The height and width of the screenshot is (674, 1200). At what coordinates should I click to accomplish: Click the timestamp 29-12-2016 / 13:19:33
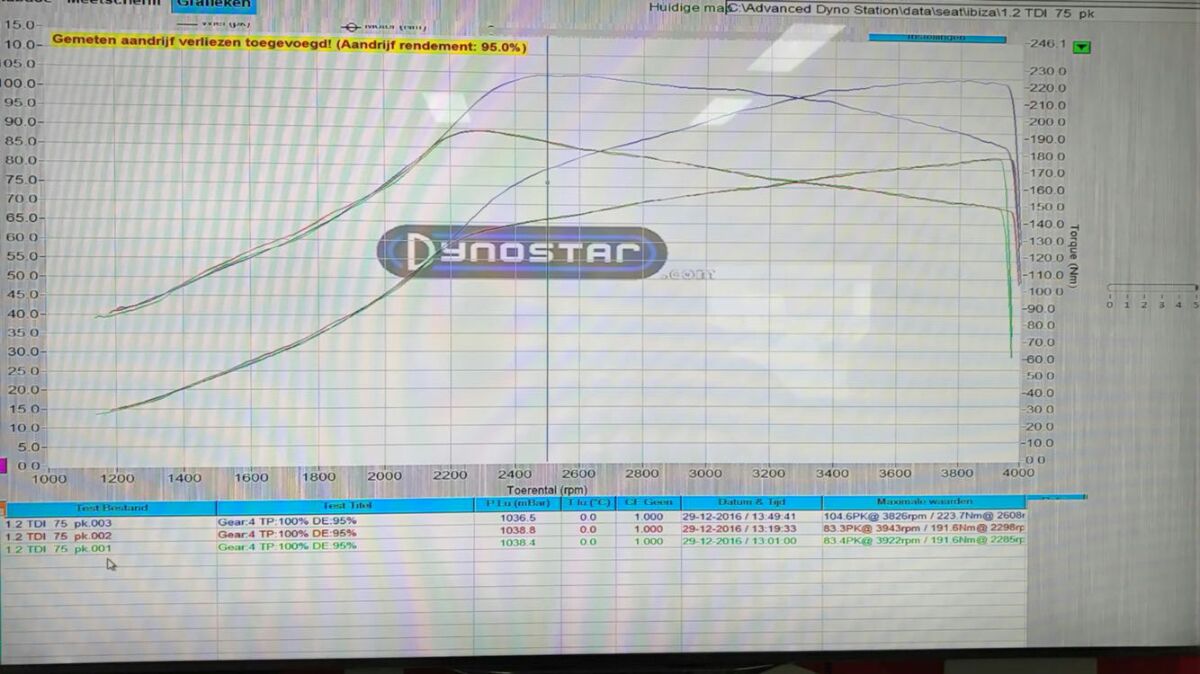tap(739, 529)
